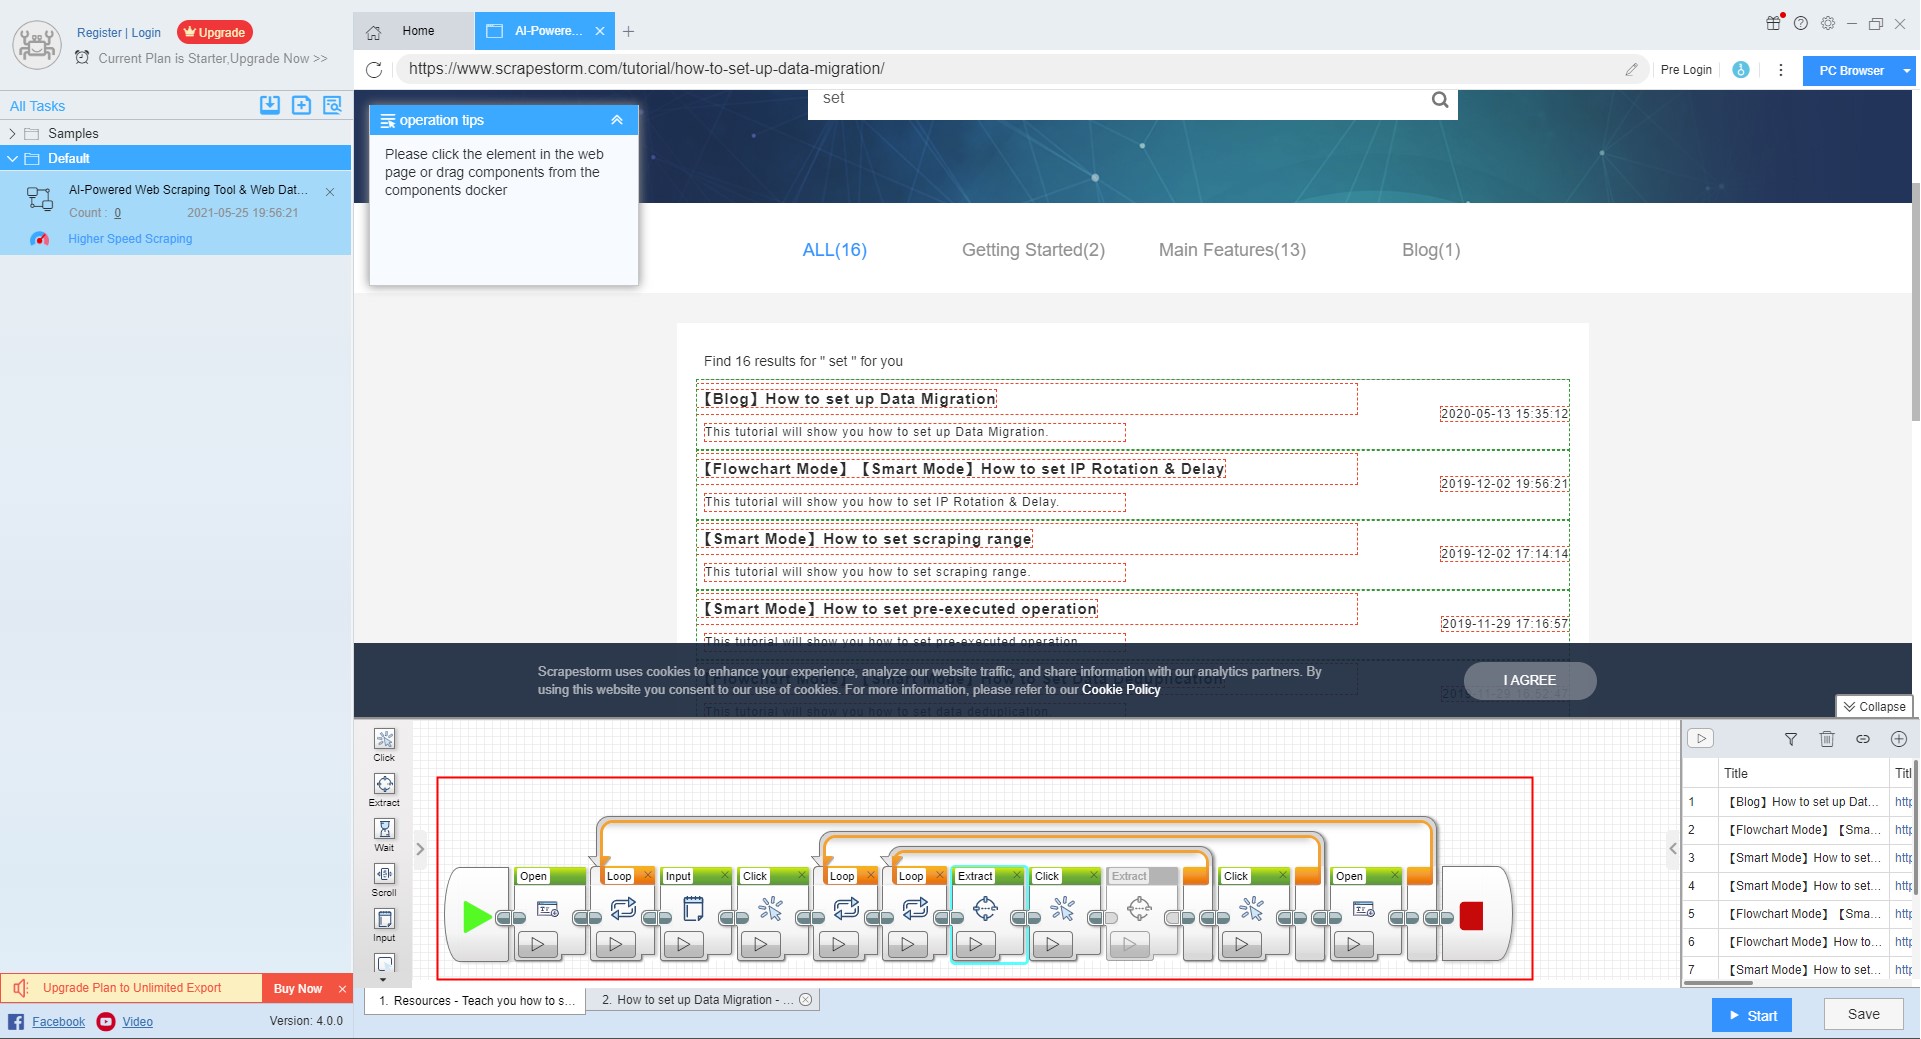Image resolution: width=1921 pixels, height=1039 pixels.
Task: Open the three-dot browser options menu
Action: click(1780, 70)
